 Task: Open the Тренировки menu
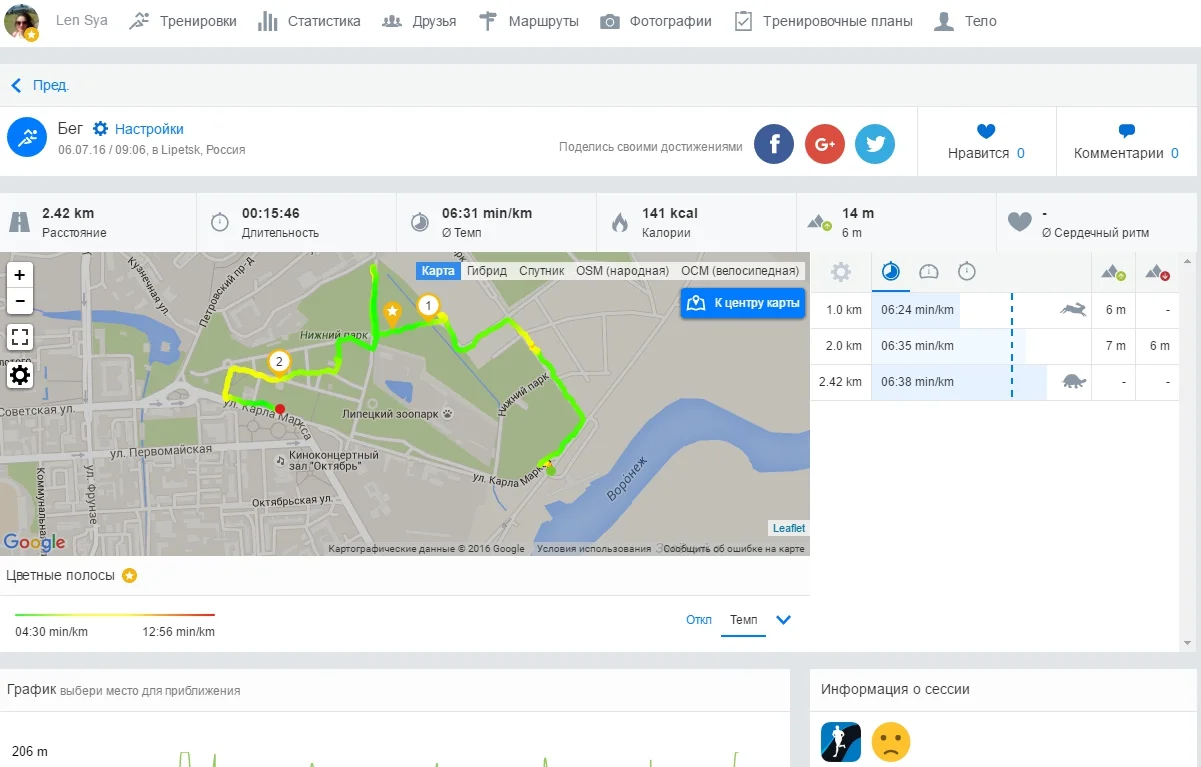(184, 21)
